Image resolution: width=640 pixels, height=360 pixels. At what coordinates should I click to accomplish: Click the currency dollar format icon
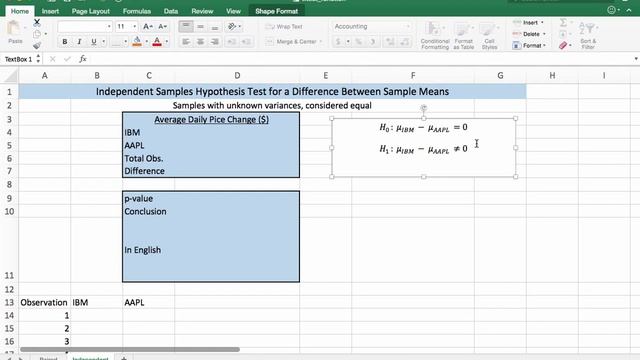tap(338, 42)
